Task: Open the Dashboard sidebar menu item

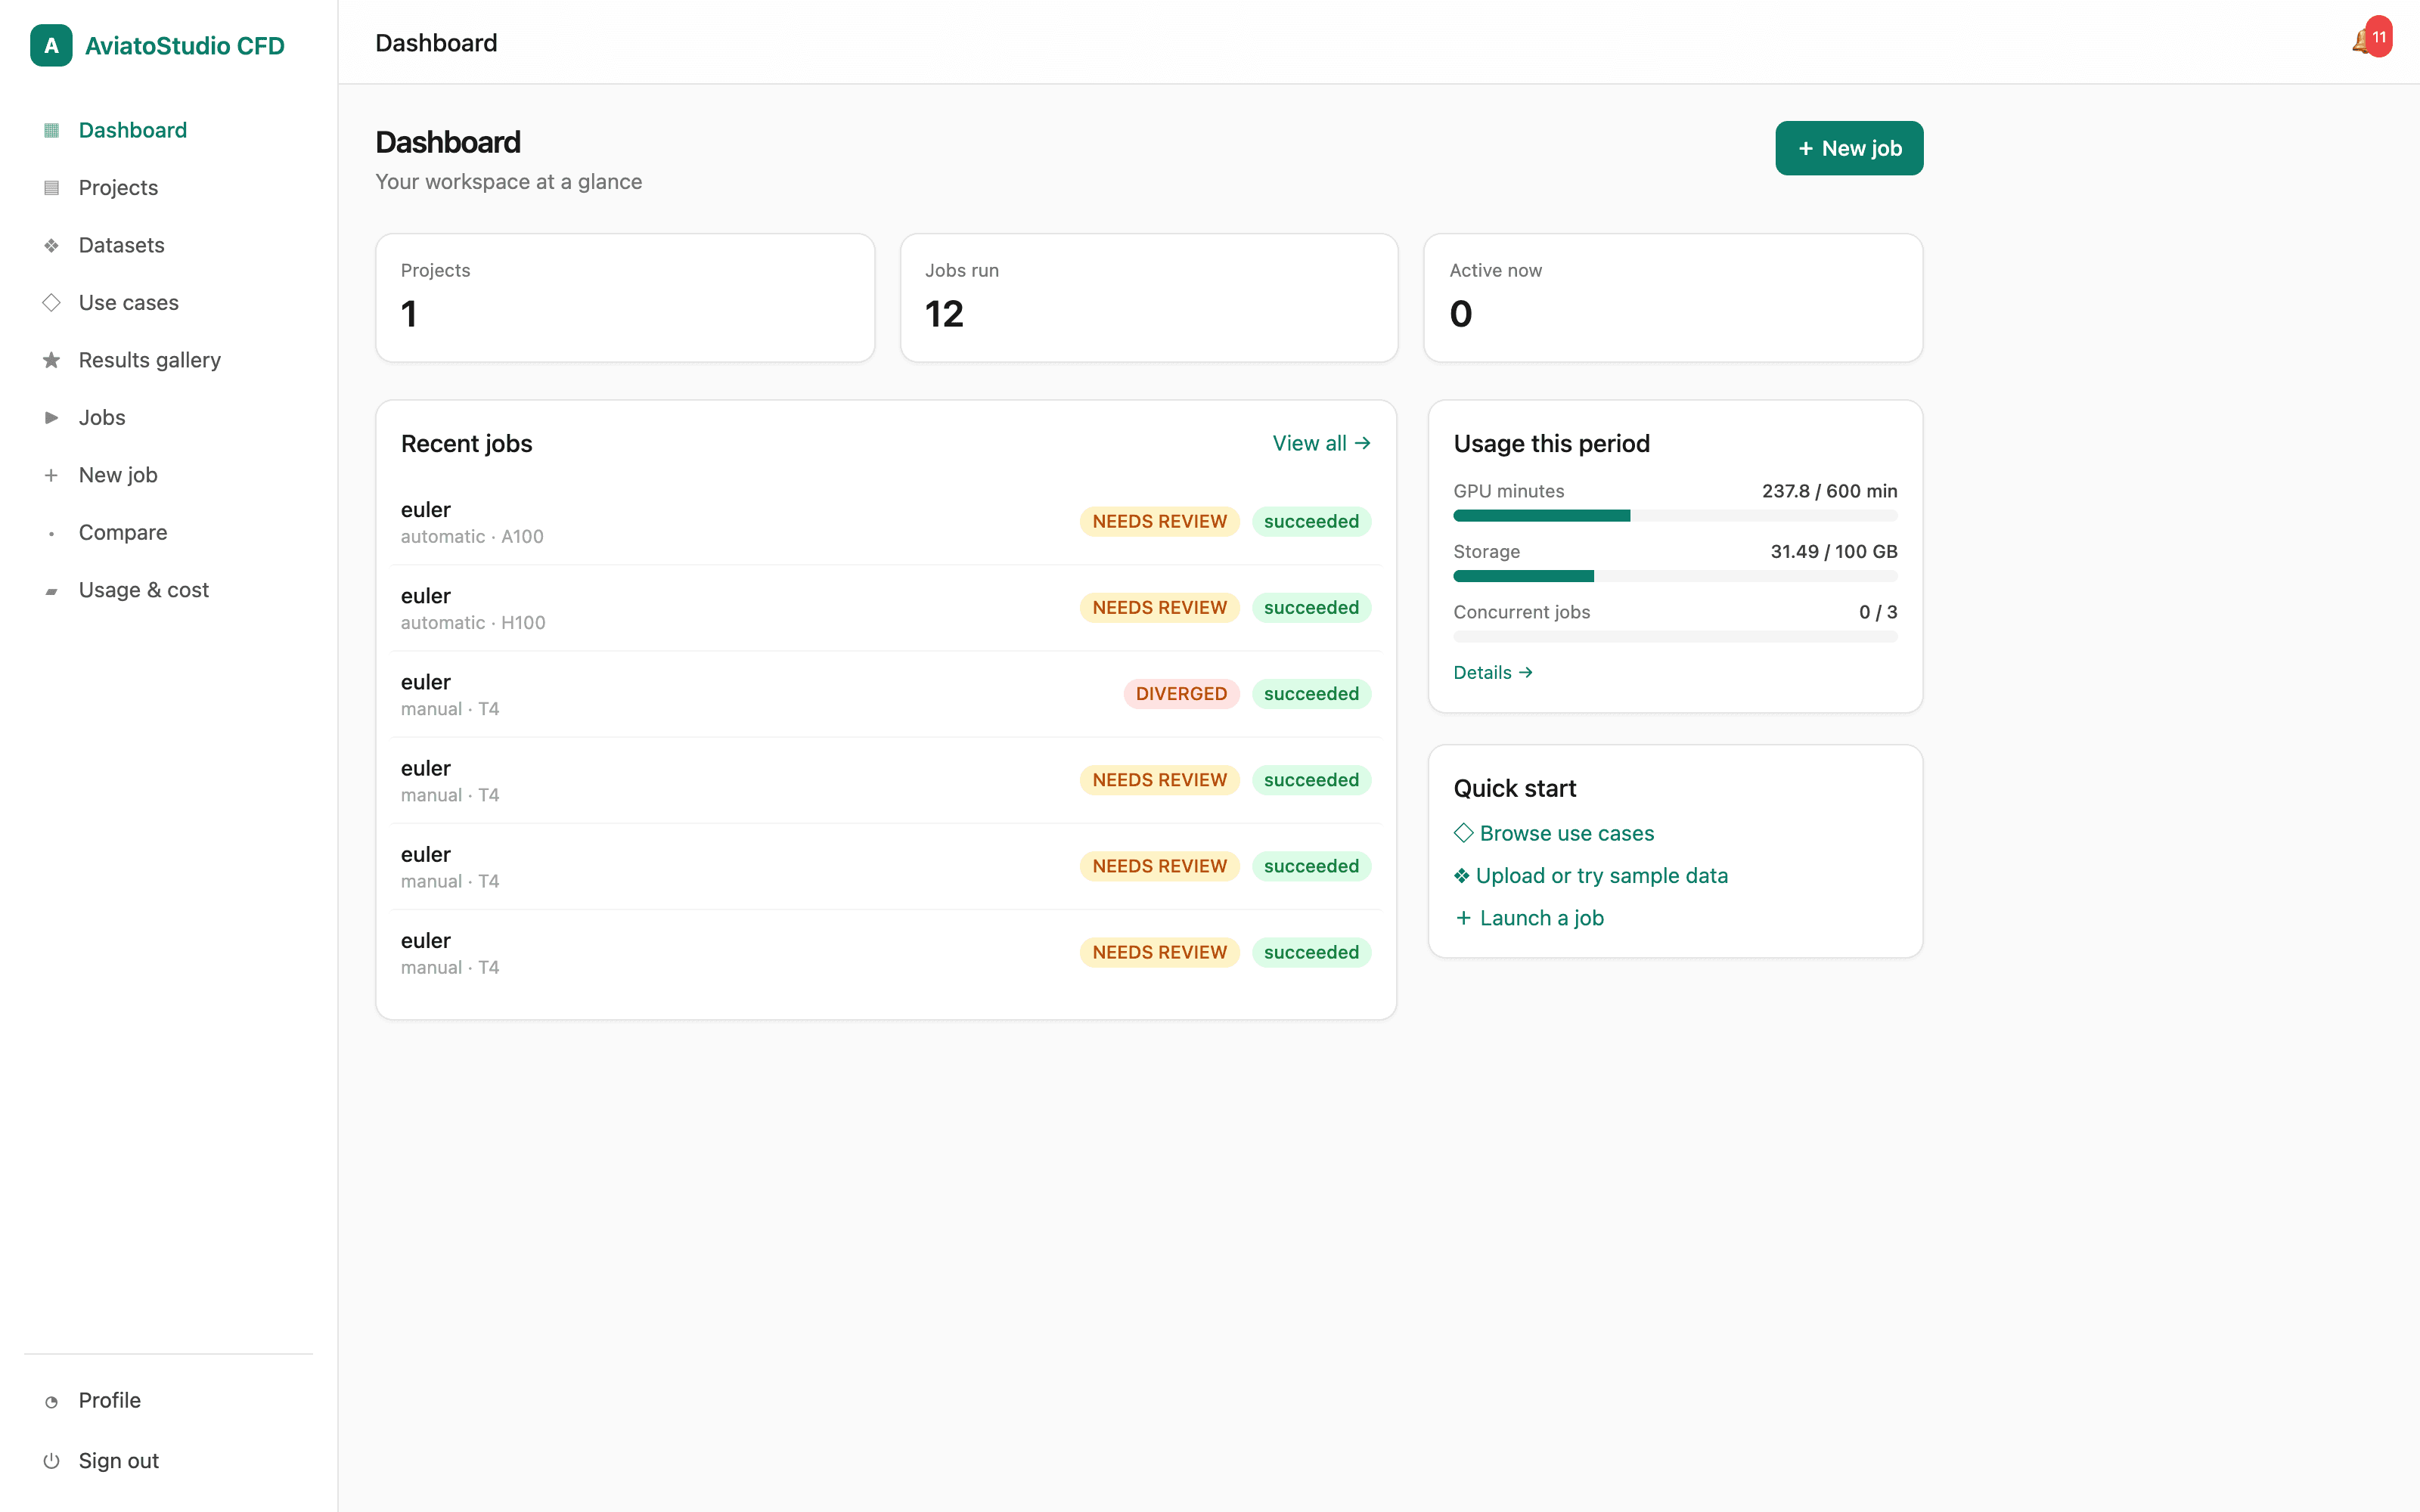Action: [x=168, y=130]
